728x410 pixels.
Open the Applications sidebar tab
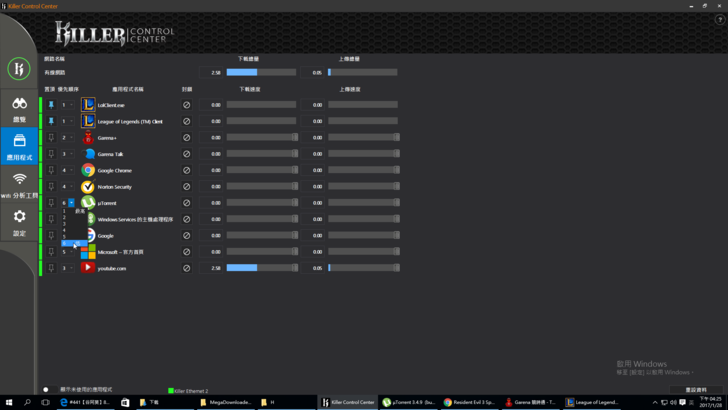pos(19,146)
